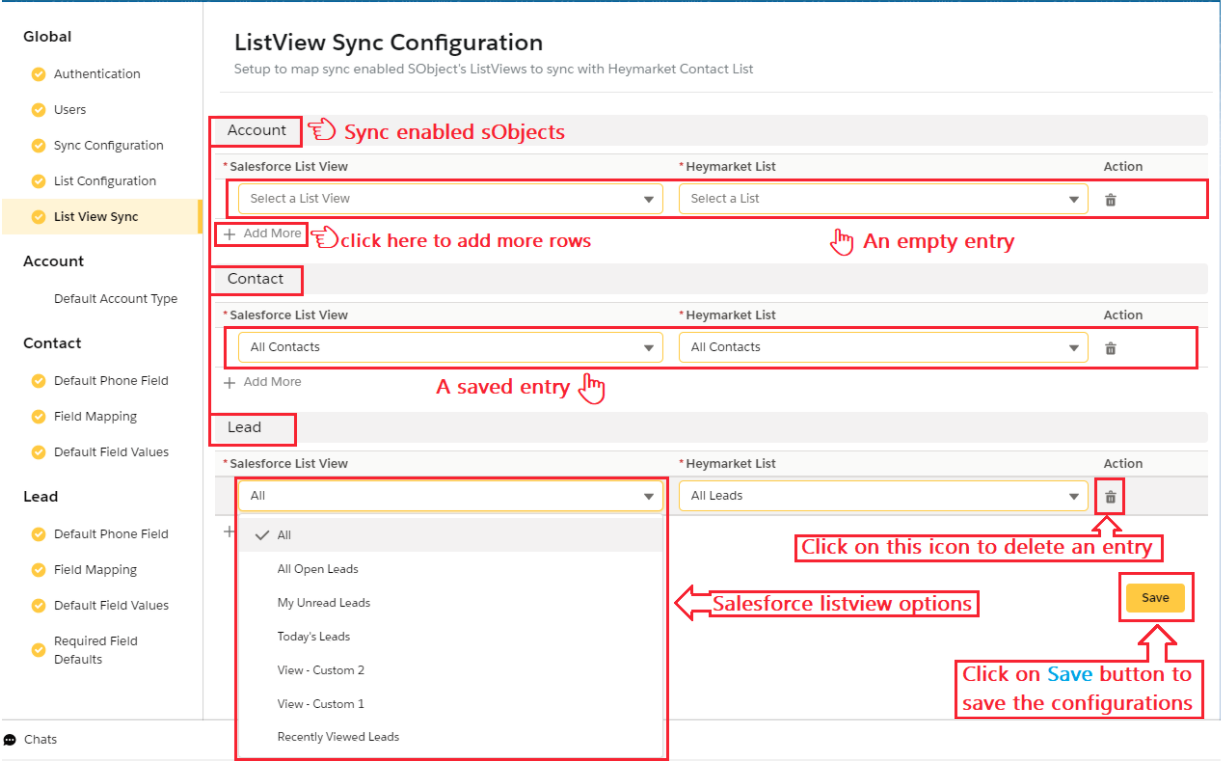
Task: Open Contact Heymarket List showing All Contacts
Action: [x=883, y=347]
